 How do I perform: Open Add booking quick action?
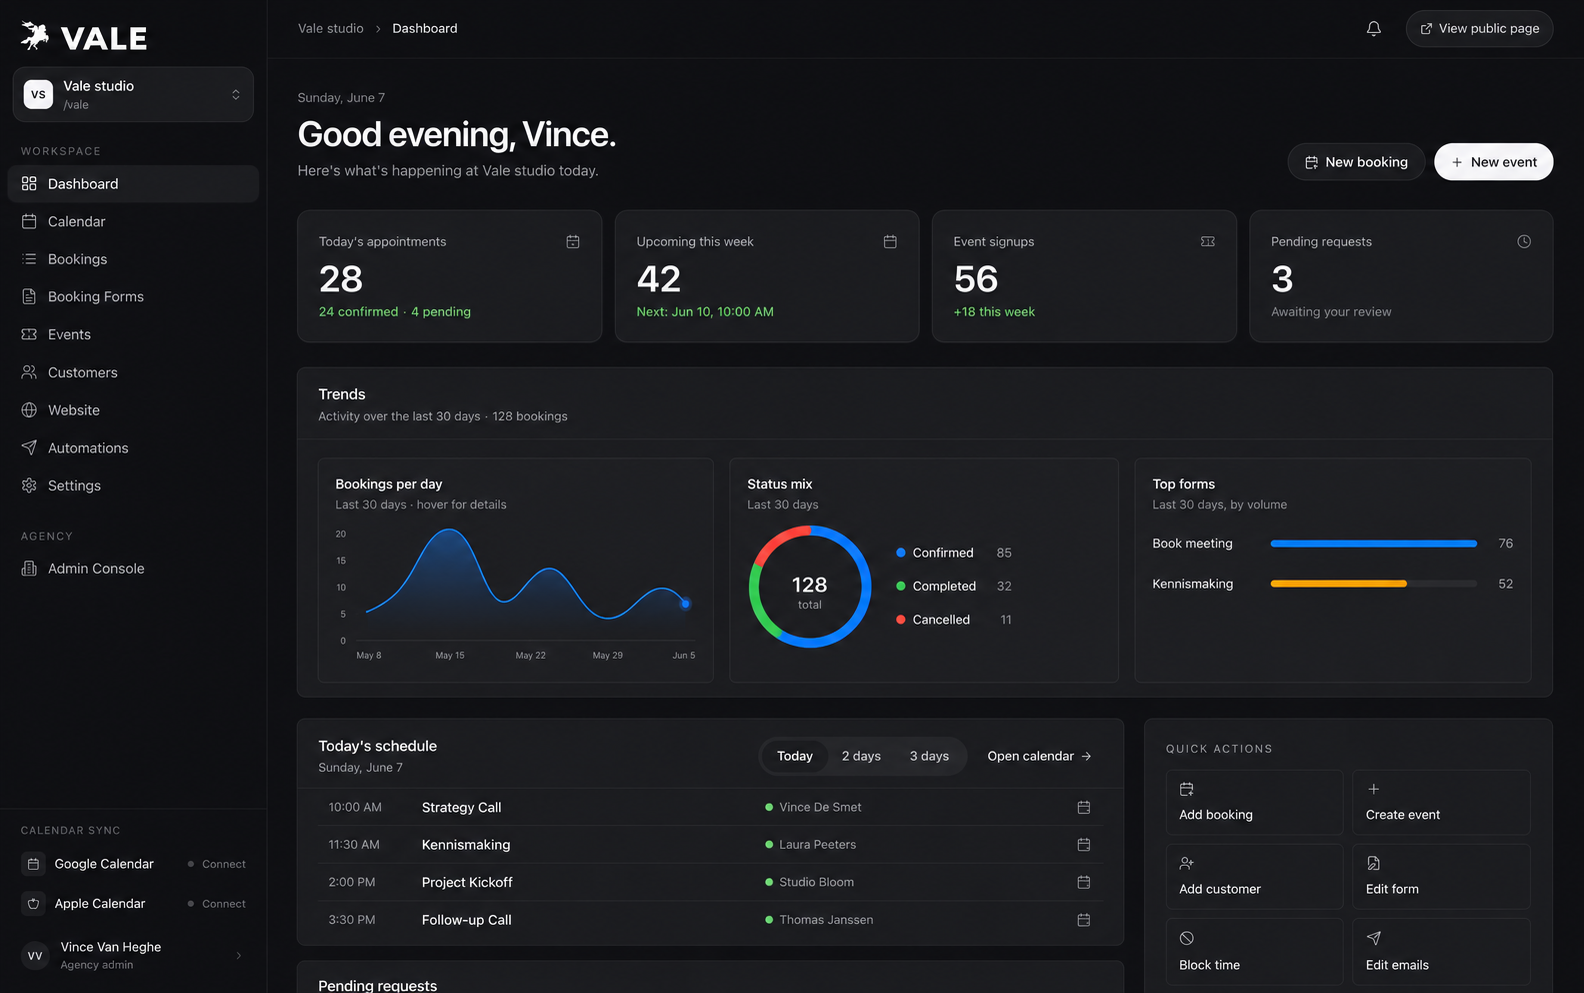pyautogui.click(x=1254, y=802)
